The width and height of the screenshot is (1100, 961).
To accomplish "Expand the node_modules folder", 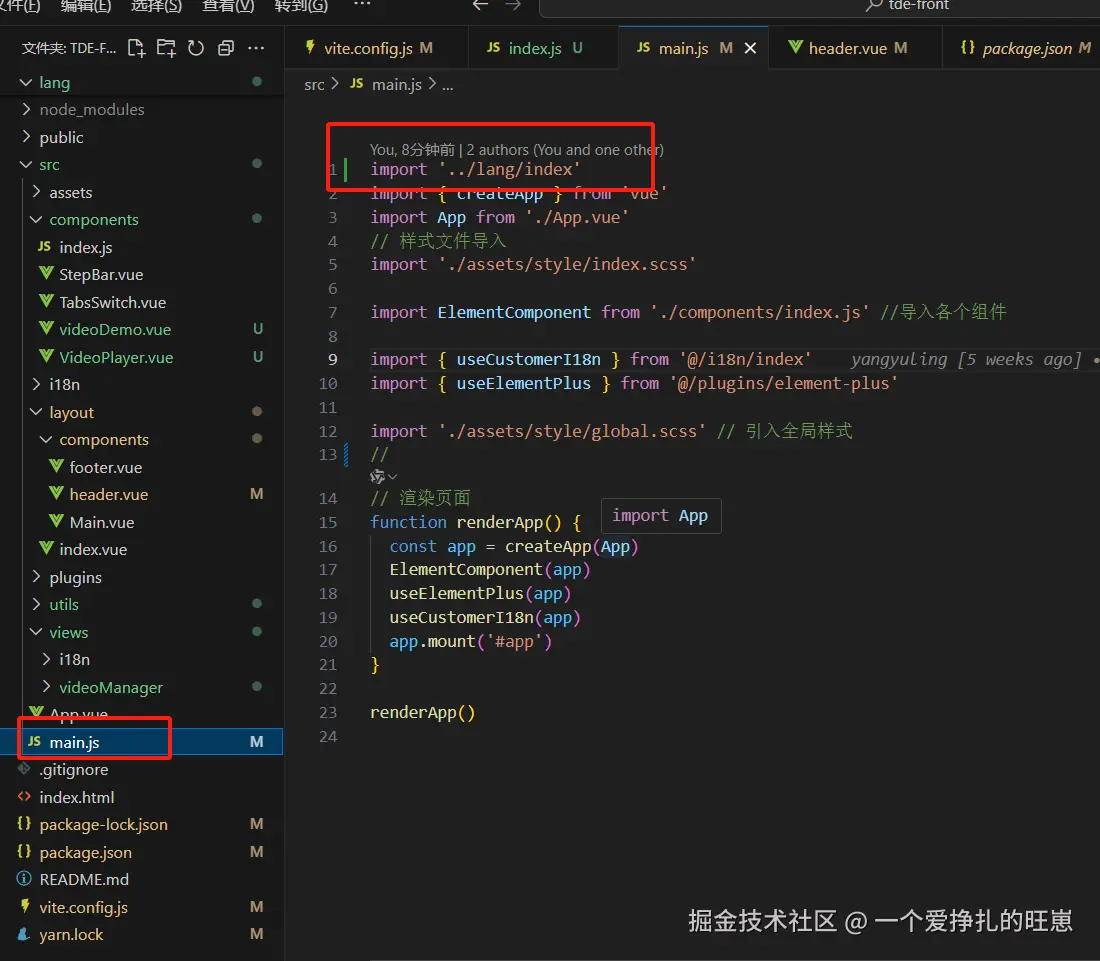I will pos(142,110).
